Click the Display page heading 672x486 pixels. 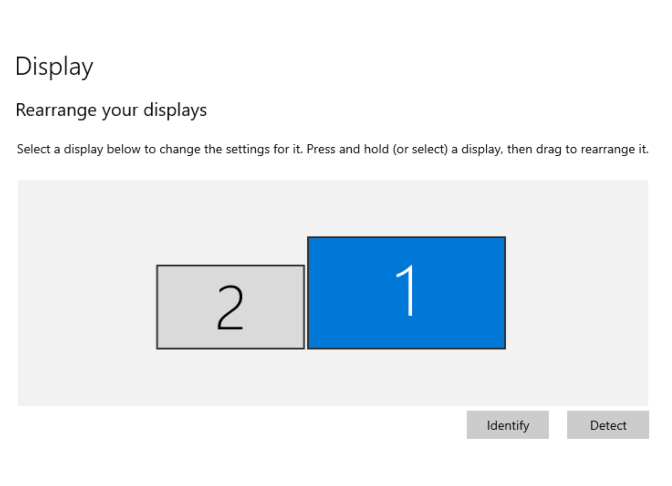pyautogui.click(x=54, y=67)
